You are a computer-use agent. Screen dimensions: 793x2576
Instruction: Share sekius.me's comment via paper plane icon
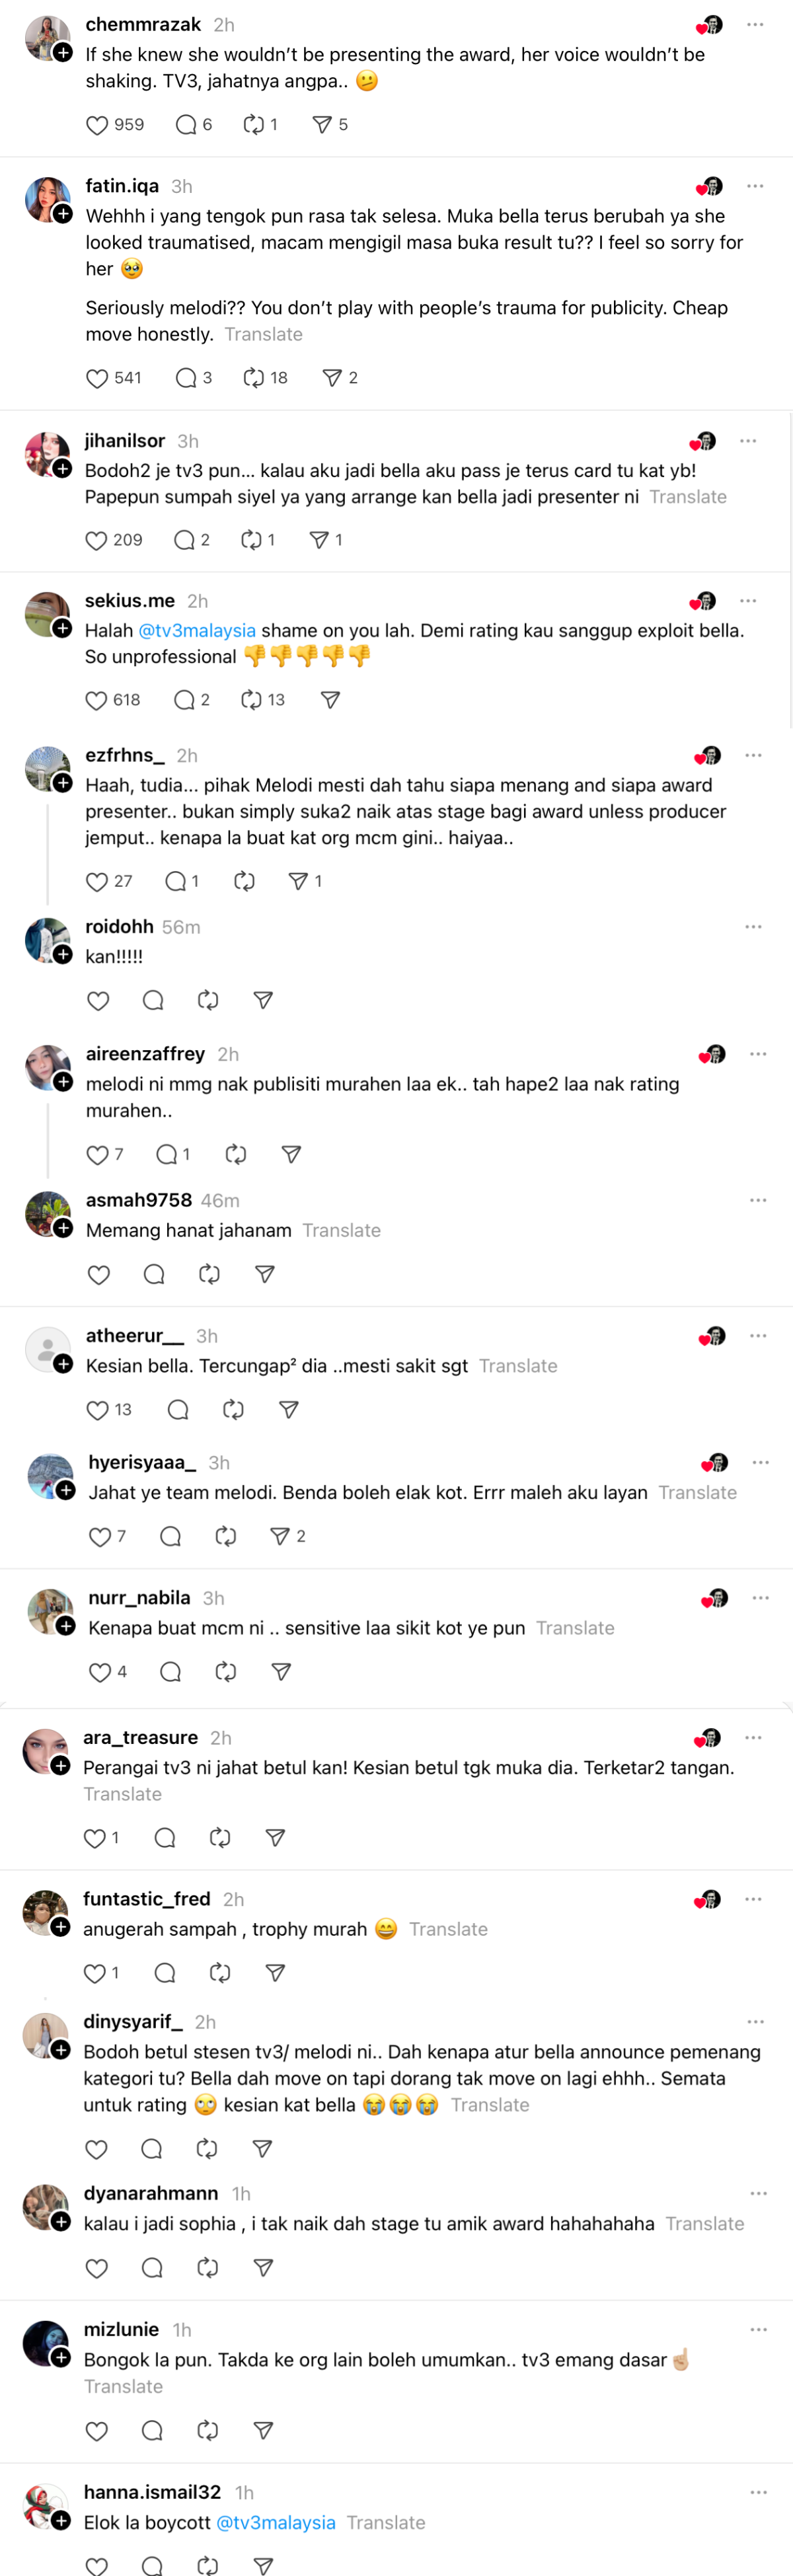(x=330, y=700)
